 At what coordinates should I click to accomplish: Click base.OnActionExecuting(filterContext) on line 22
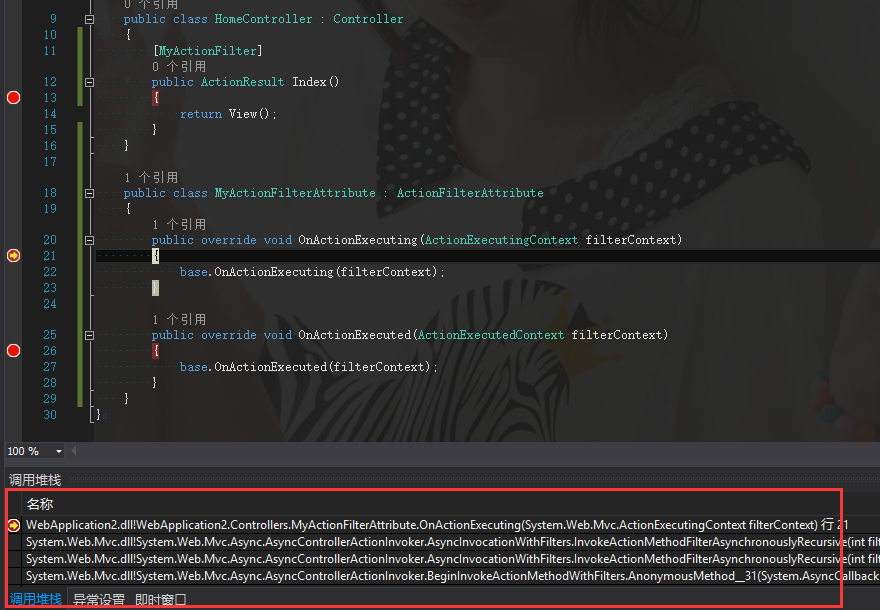pyautogui.click(x=312, y=272)
